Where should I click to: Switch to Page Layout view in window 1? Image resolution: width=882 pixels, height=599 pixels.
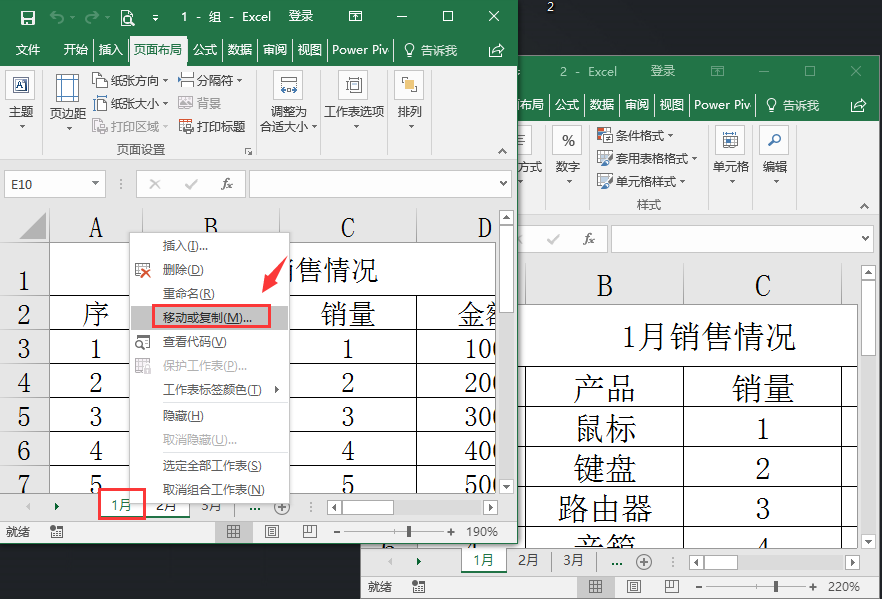(x=272, y=532)
